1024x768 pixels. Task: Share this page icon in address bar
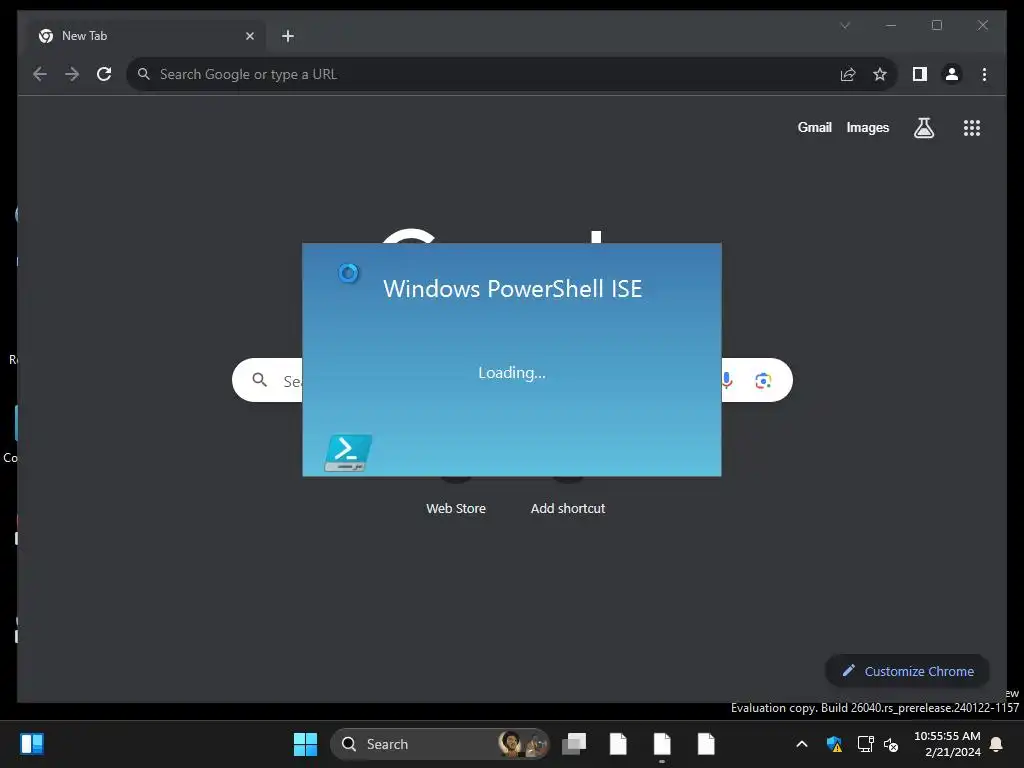pyautogui.click(x=848, y=74)
